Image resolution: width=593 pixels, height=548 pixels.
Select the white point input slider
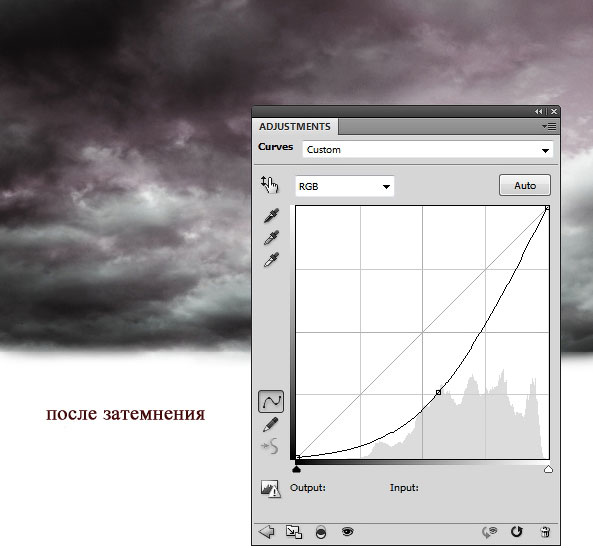click(548, 469)
